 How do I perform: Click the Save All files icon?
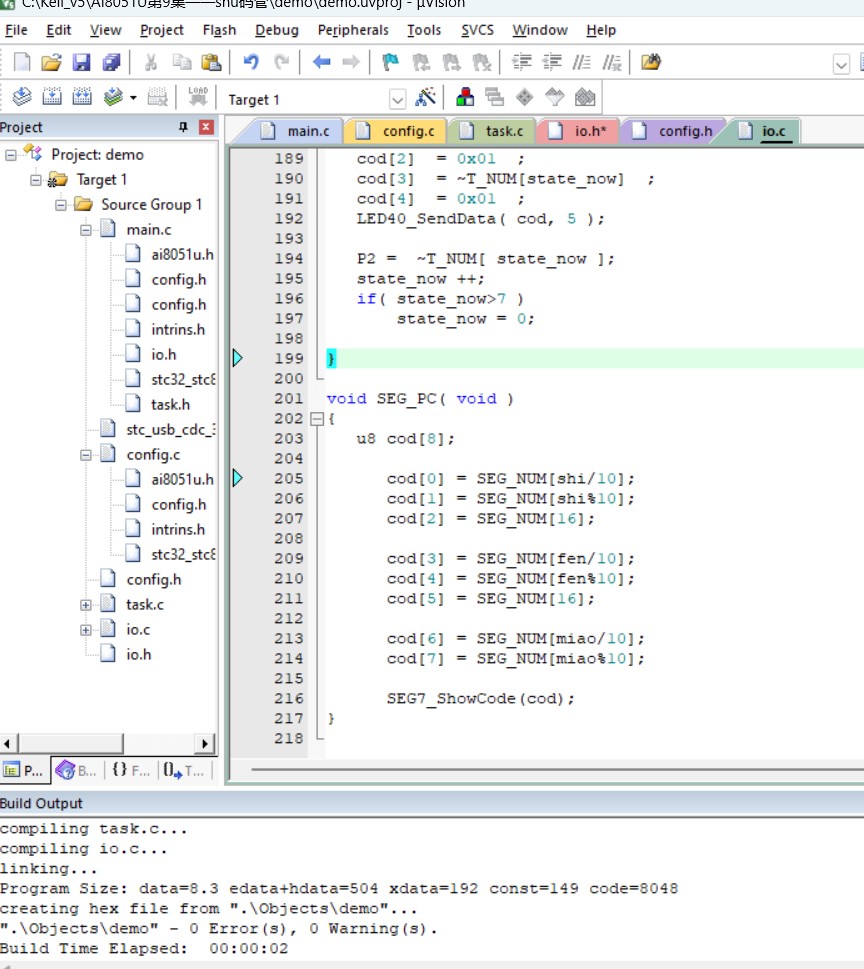pos(112,62)
